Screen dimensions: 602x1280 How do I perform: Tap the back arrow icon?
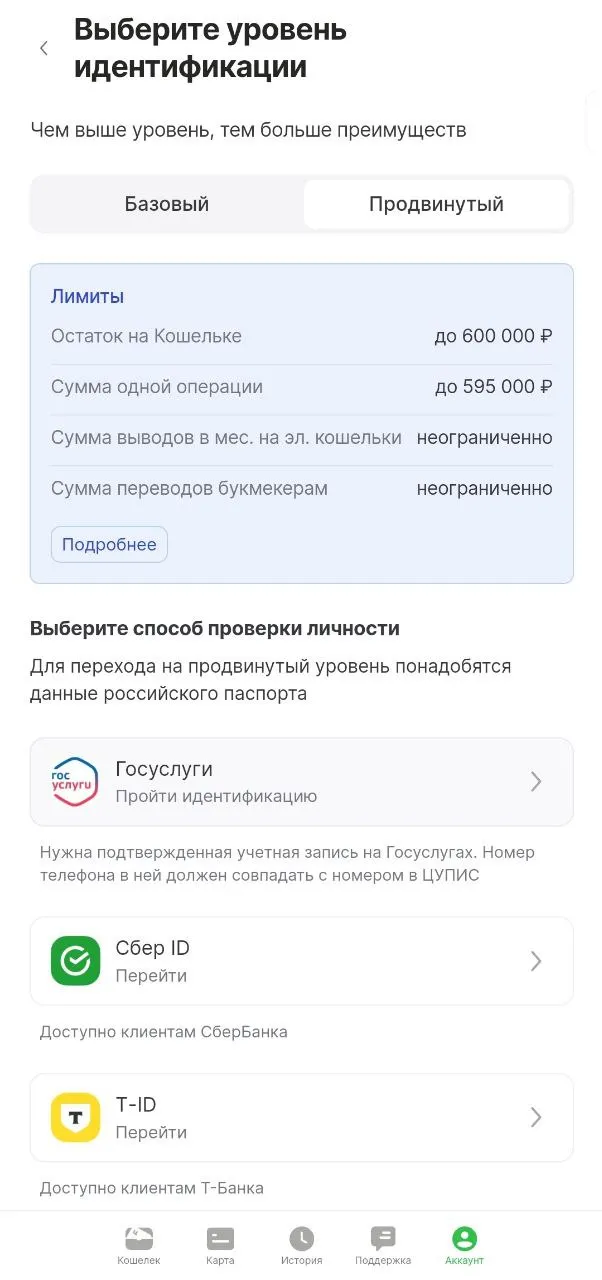[x=44, y=48]
